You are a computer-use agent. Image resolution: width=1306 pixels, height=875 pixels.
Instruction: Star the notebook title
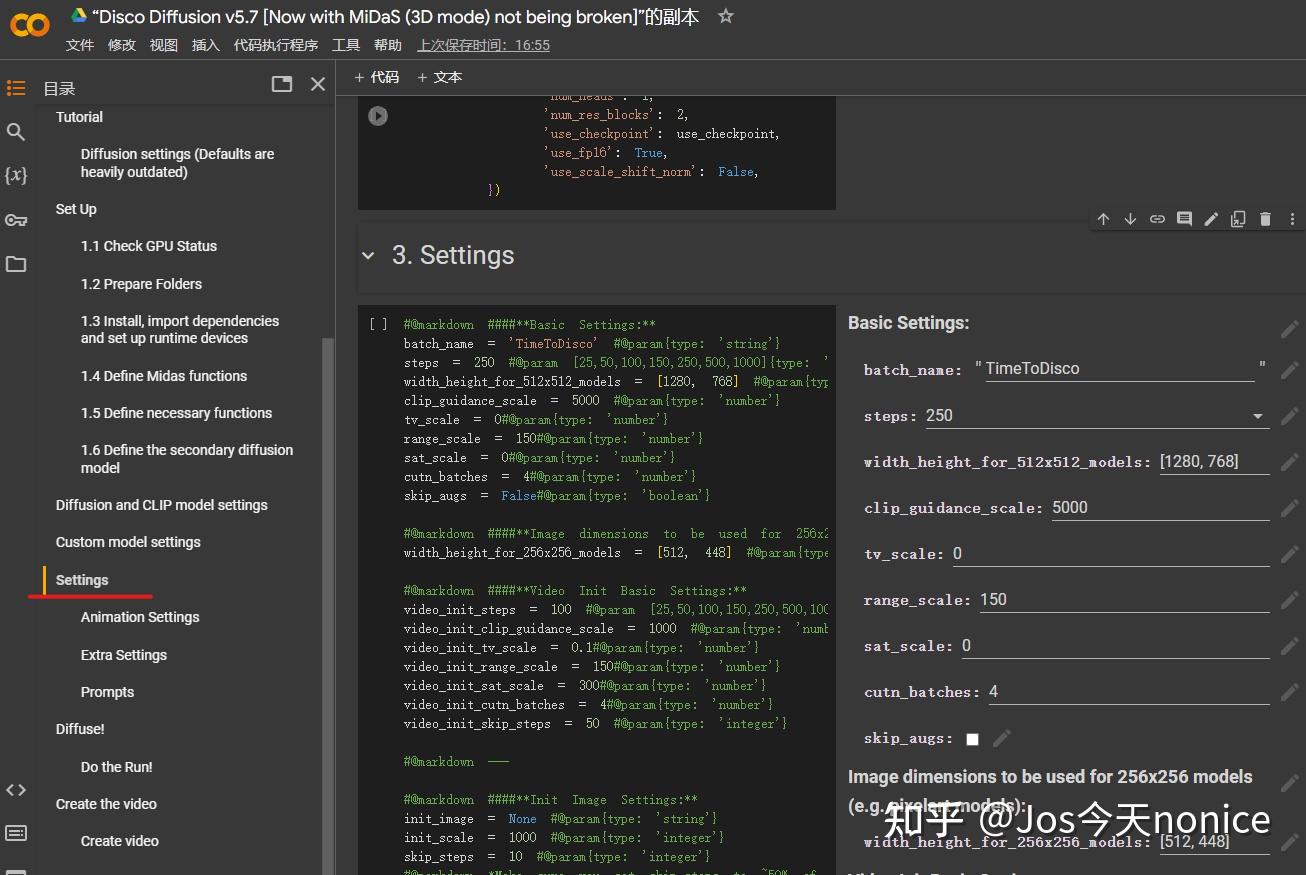[x=726, y=16]
